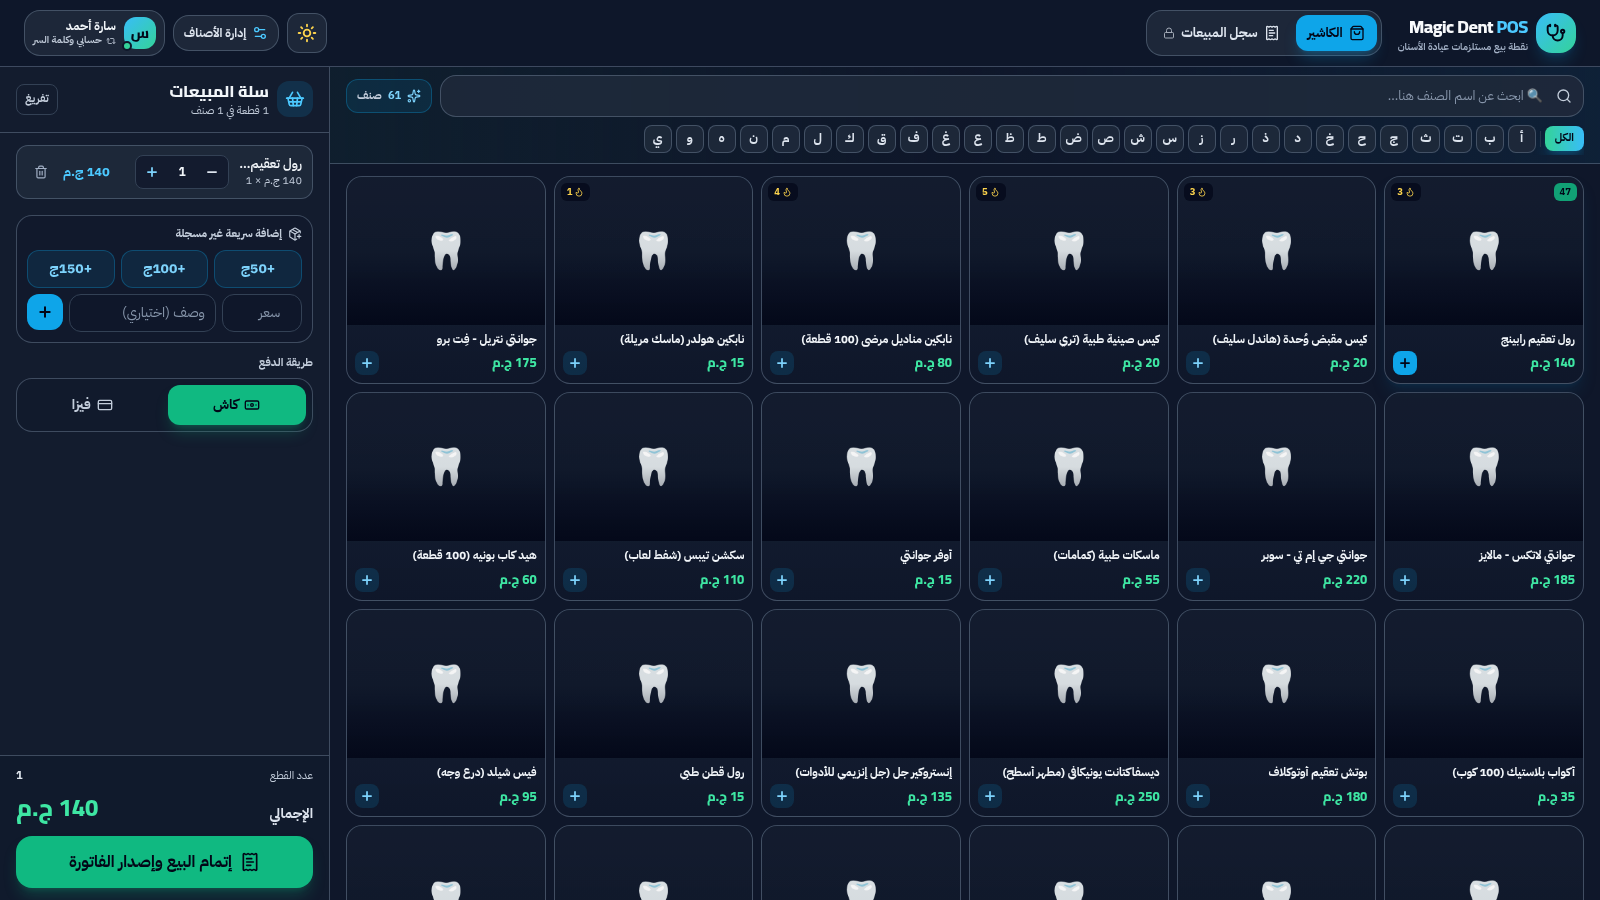Switch to الكاشير tab

[x=1336, y=33]
